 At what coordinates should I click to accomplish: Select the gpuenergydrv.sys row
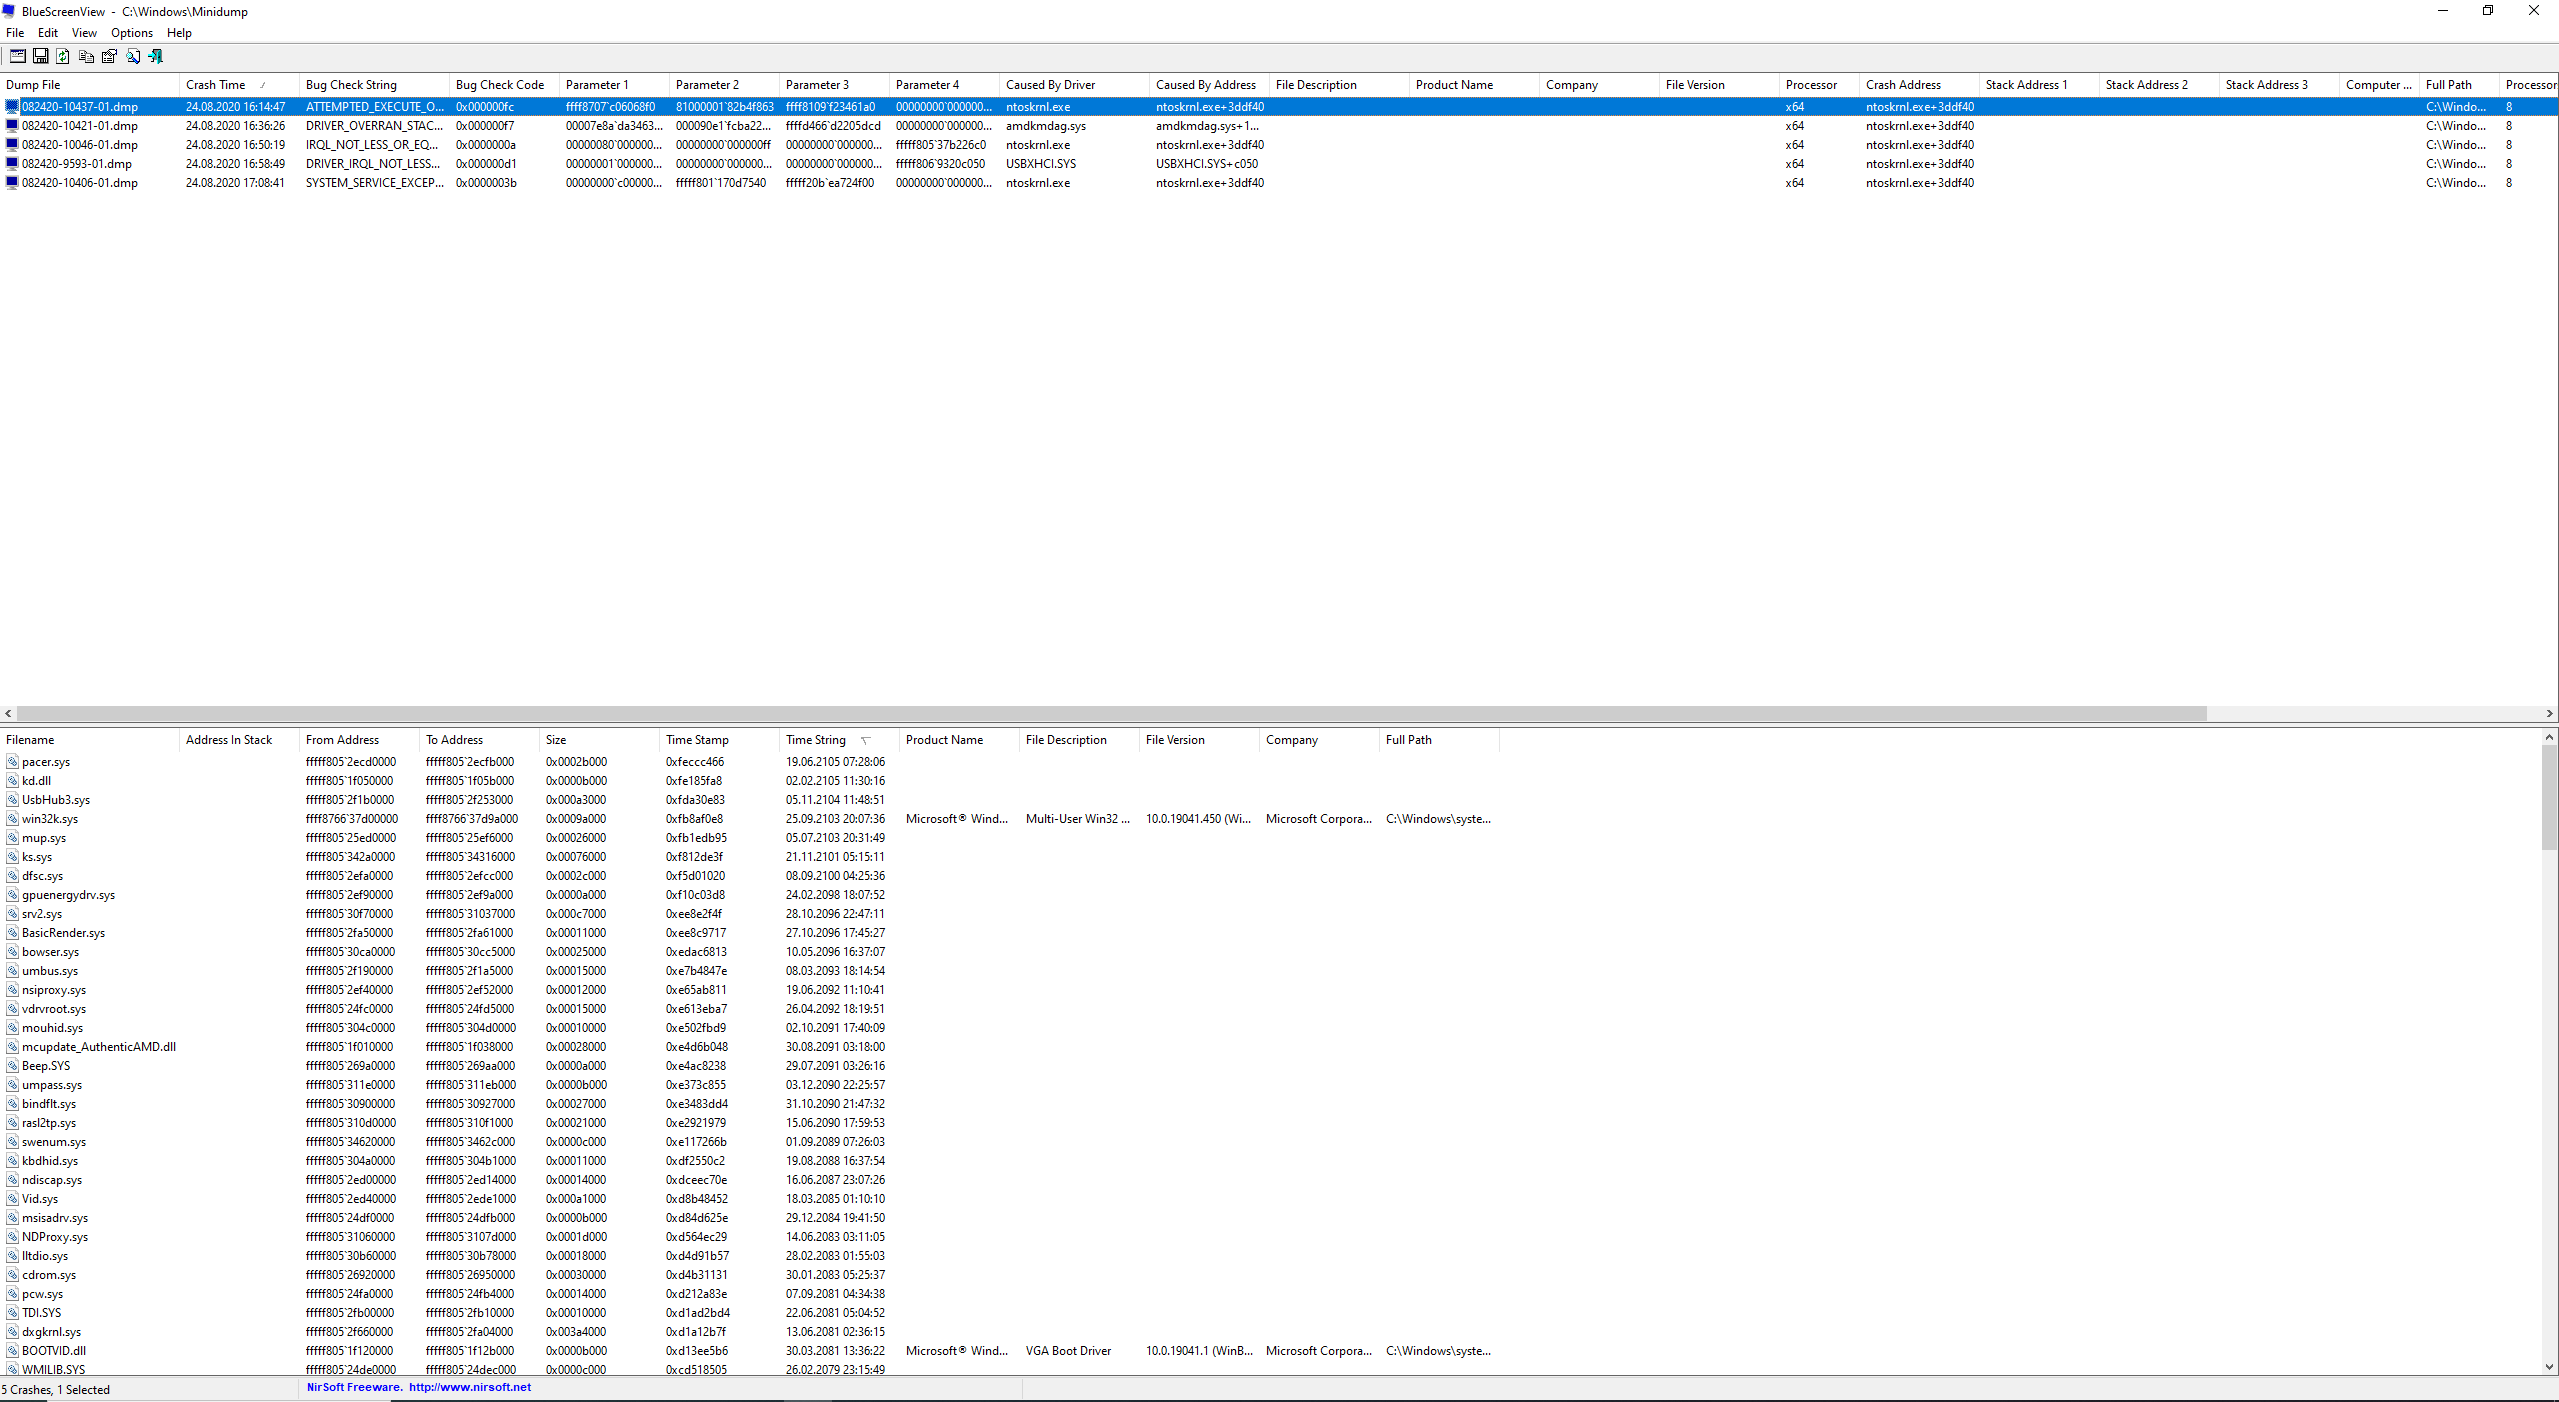point(750,894)
